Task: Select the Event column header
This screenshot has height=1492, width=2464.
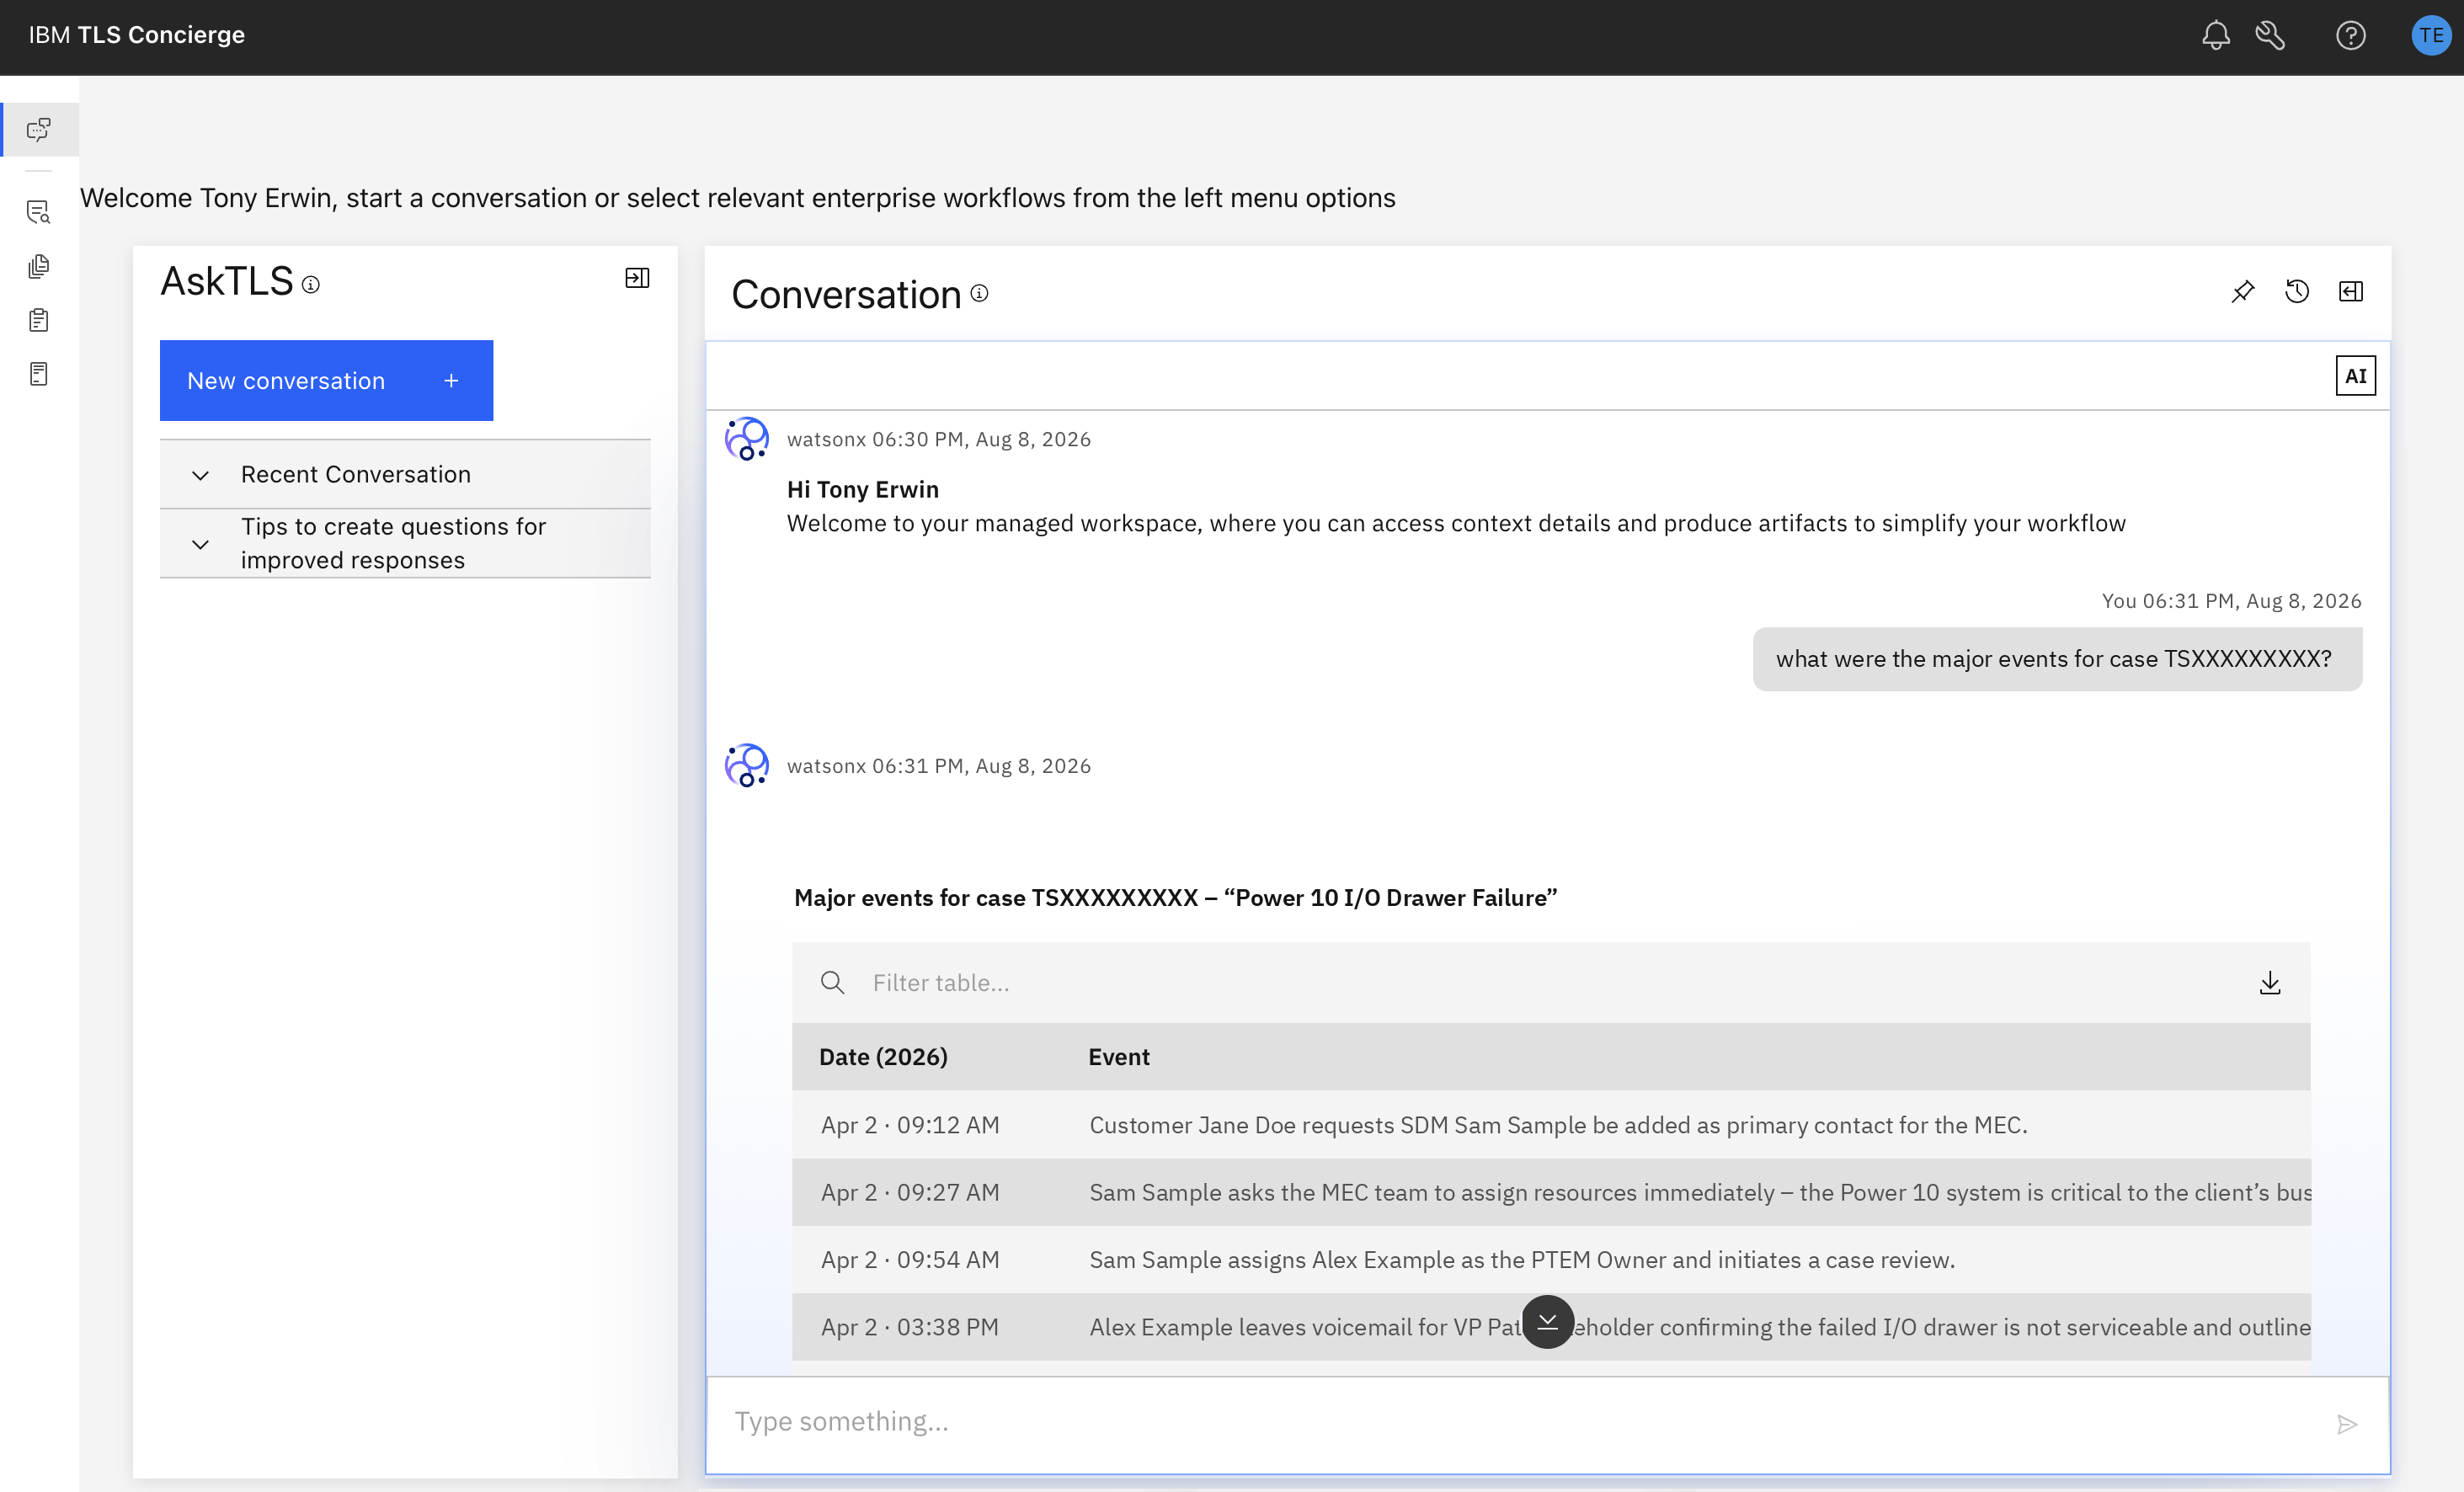Action: coord(1118,1057)
